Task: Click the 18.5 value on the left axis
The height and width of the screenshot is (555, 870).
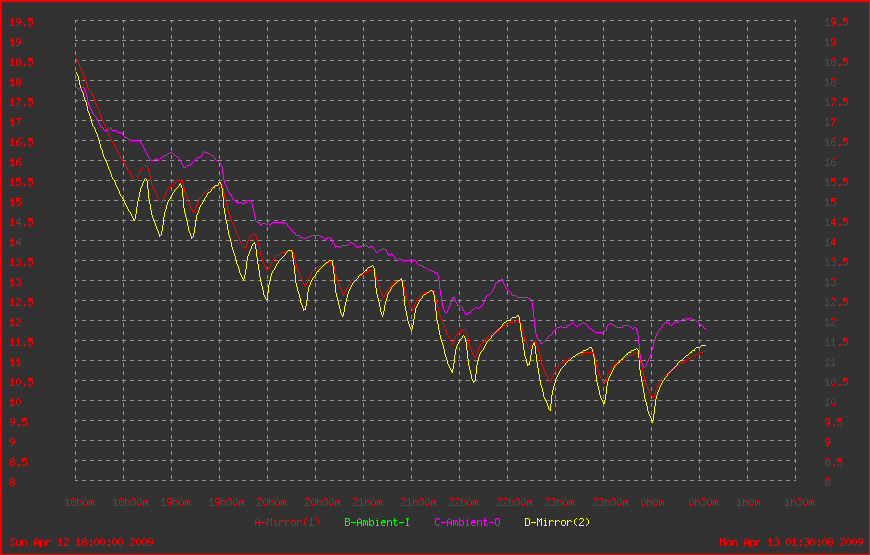Action: 21,62
